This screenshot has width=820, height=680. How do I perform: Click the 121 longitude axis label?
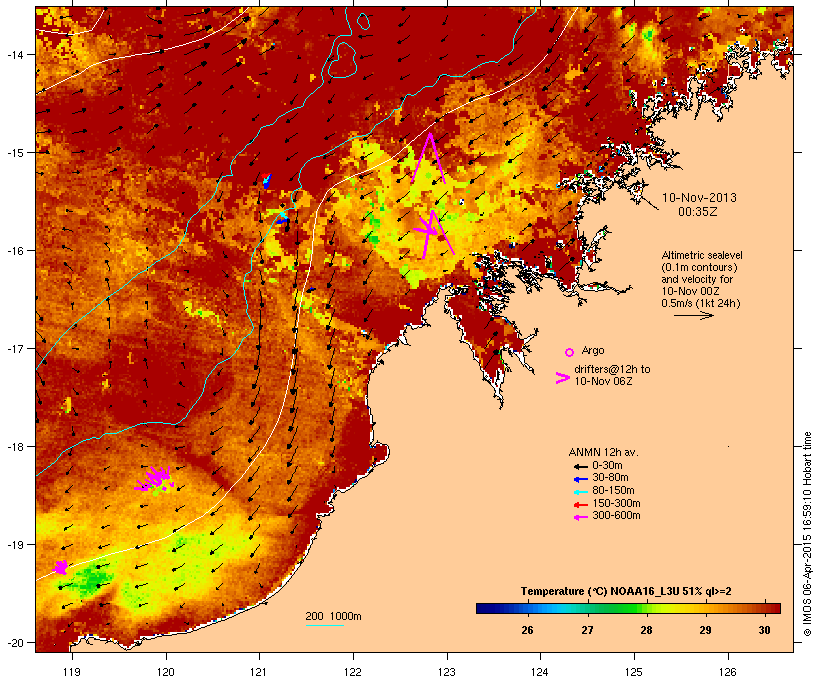point(259,672)
